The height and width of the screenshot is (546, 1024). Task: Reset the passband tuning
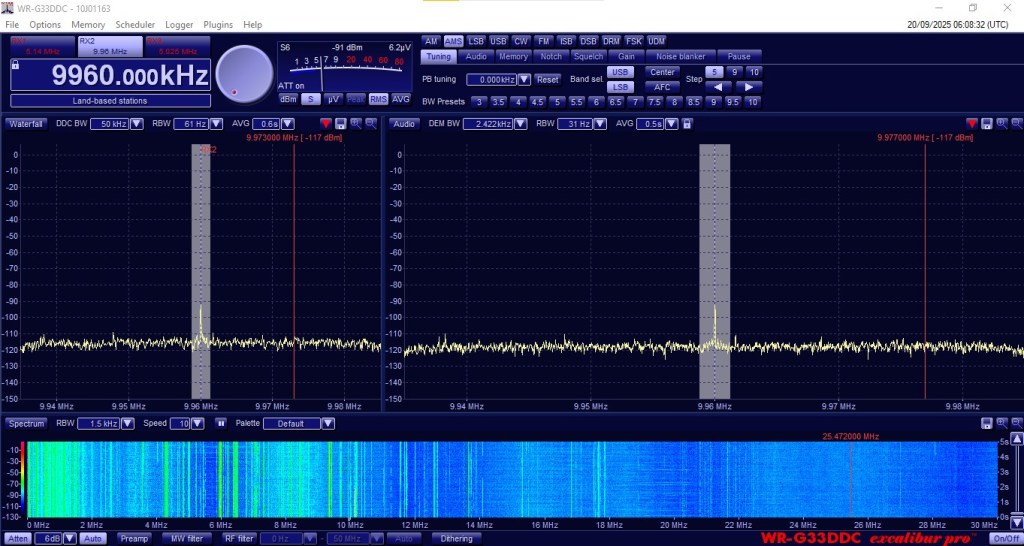coord(547,80)
